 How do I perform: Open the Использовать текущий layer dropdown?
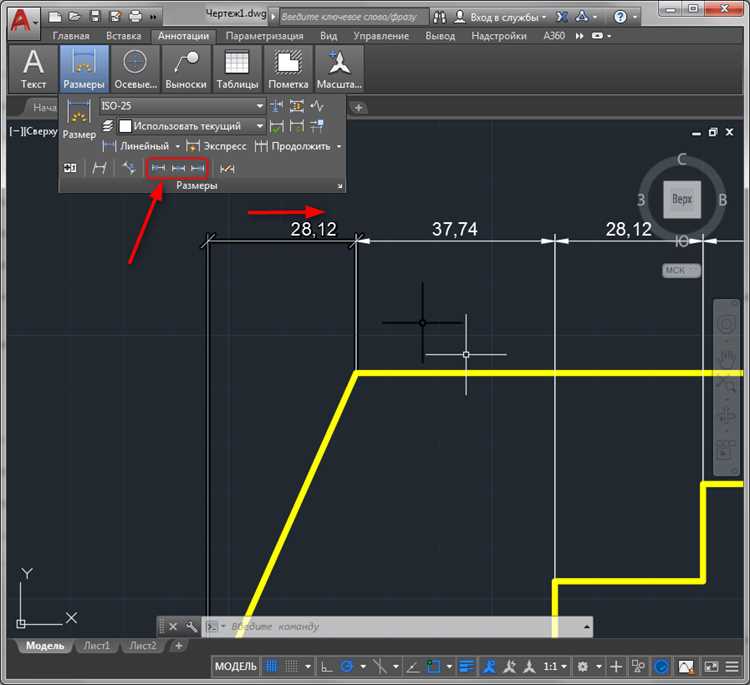tap(259, 126)
